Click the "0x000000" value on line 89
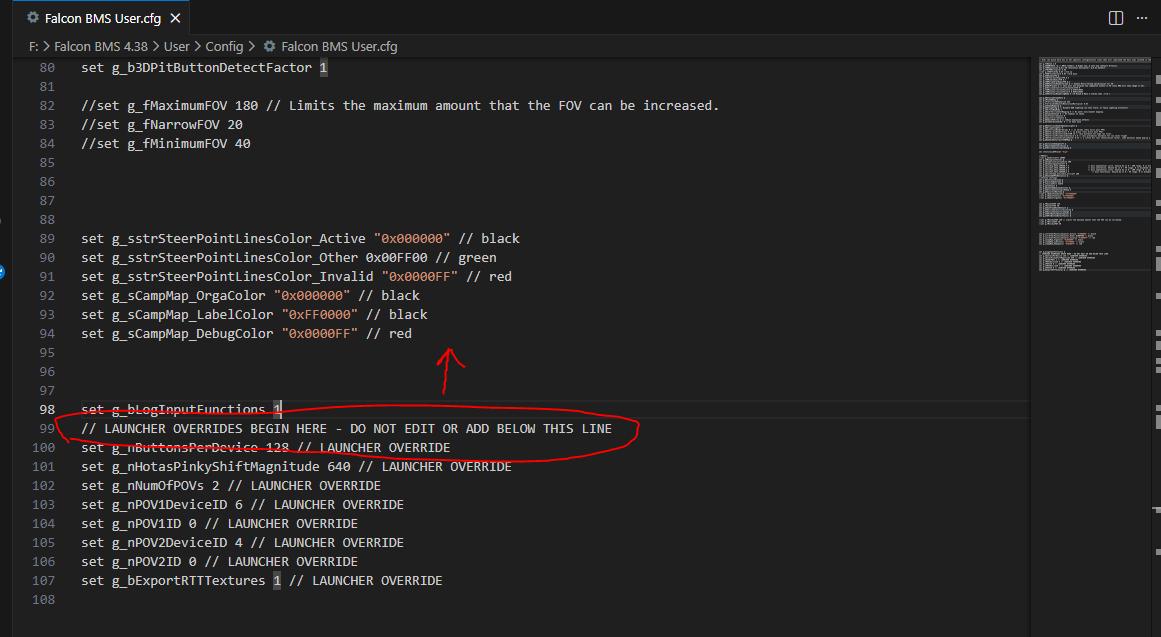 tap(412, 239)
